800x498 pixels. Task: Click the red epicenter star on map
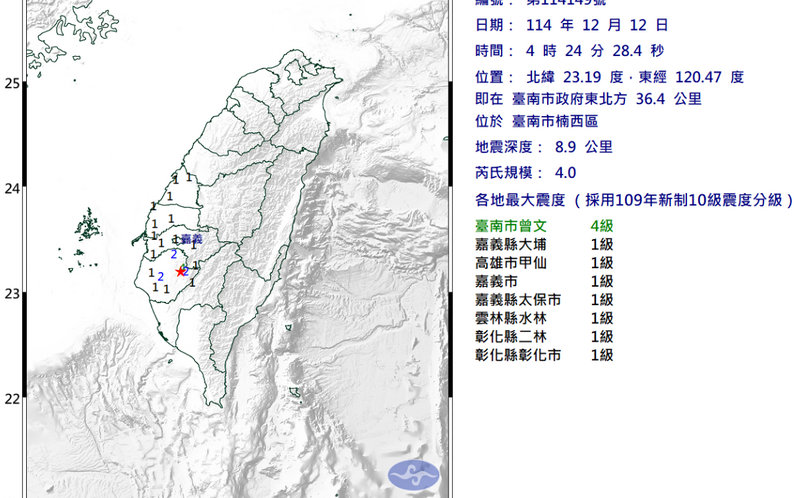click(180, 272)
